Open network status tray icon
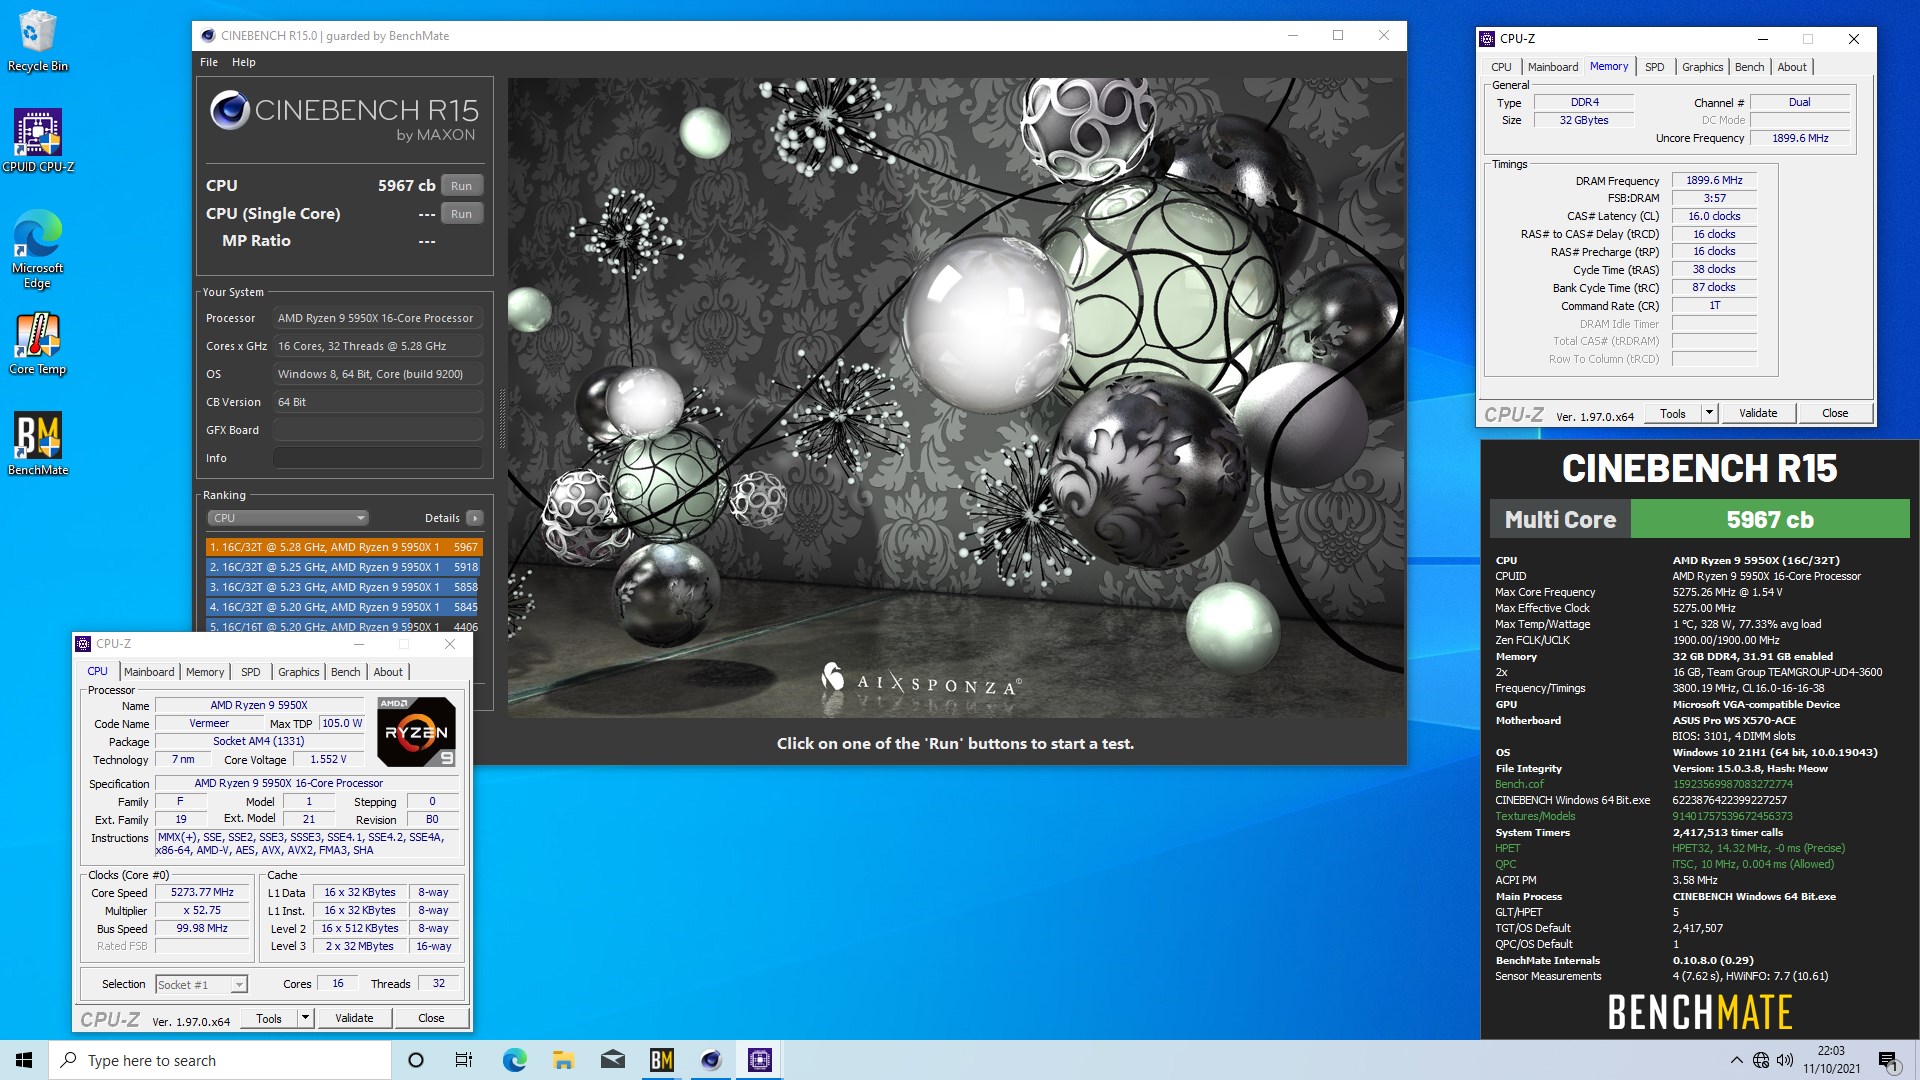Screen dimensions: 1920x1080 [x=1761, y=1060]
